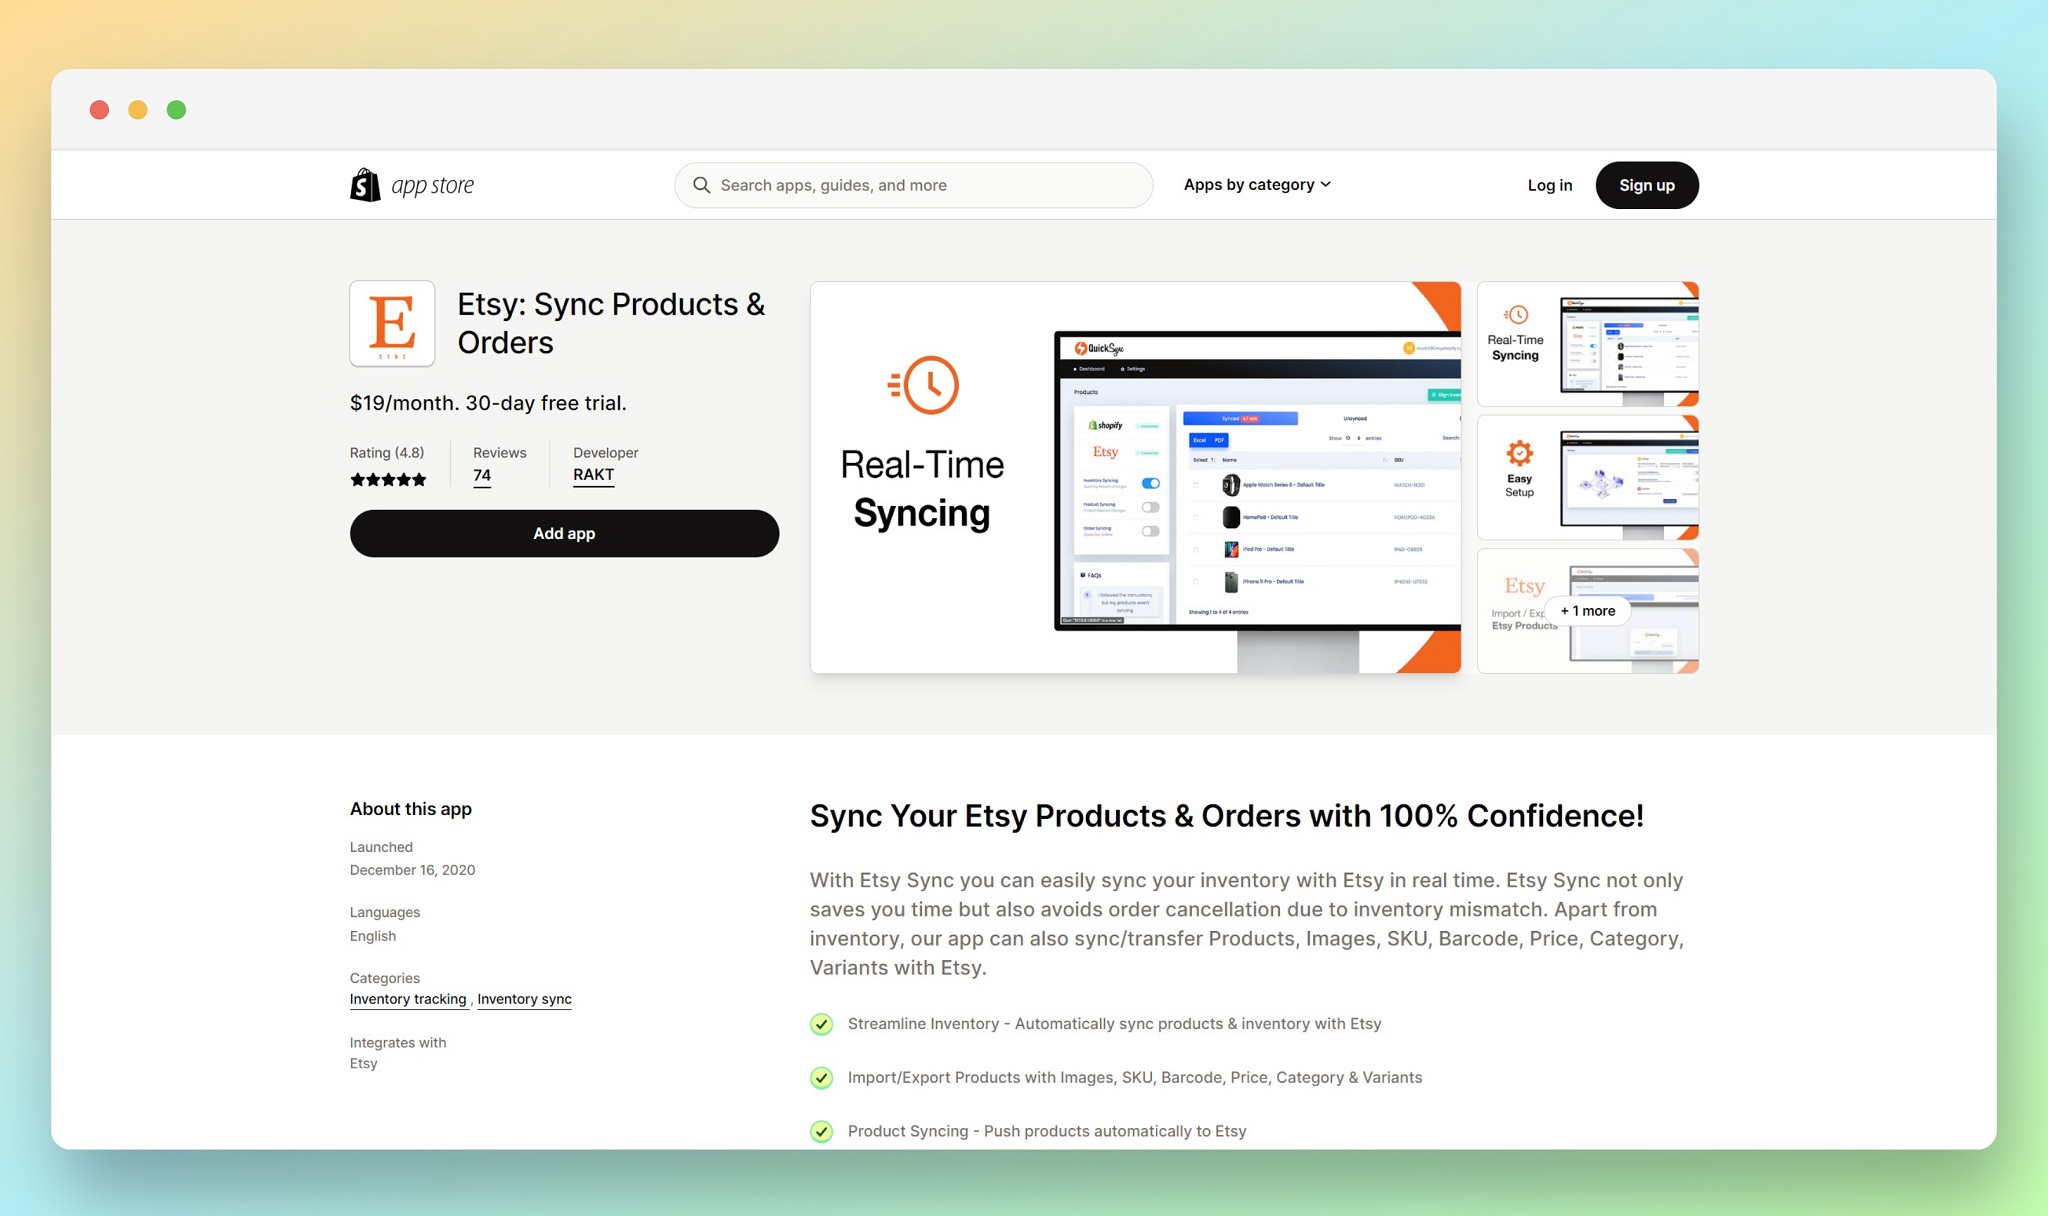Image resolution: width=2048 pixels, height=1216 pixels.
Task: Open the Apps by category dropdown
Action: pyautogui.click(x=1257, y=184)
